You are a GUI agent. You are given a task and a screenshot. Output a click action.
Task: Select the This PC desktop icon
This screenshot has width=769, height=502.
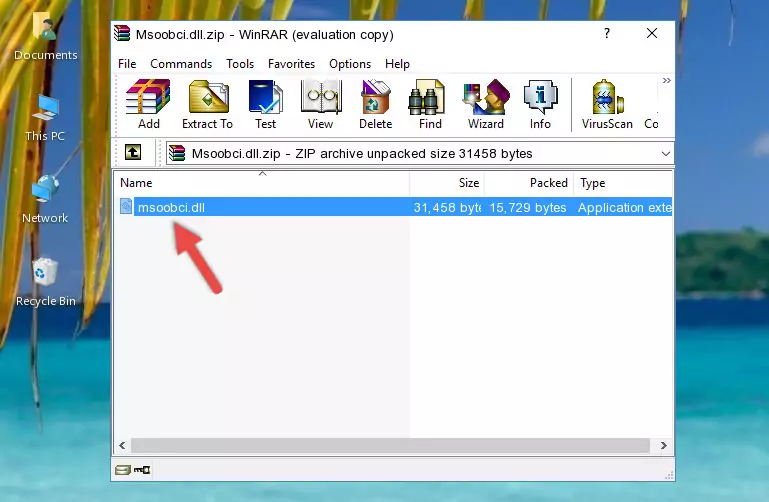click(45, 119)
